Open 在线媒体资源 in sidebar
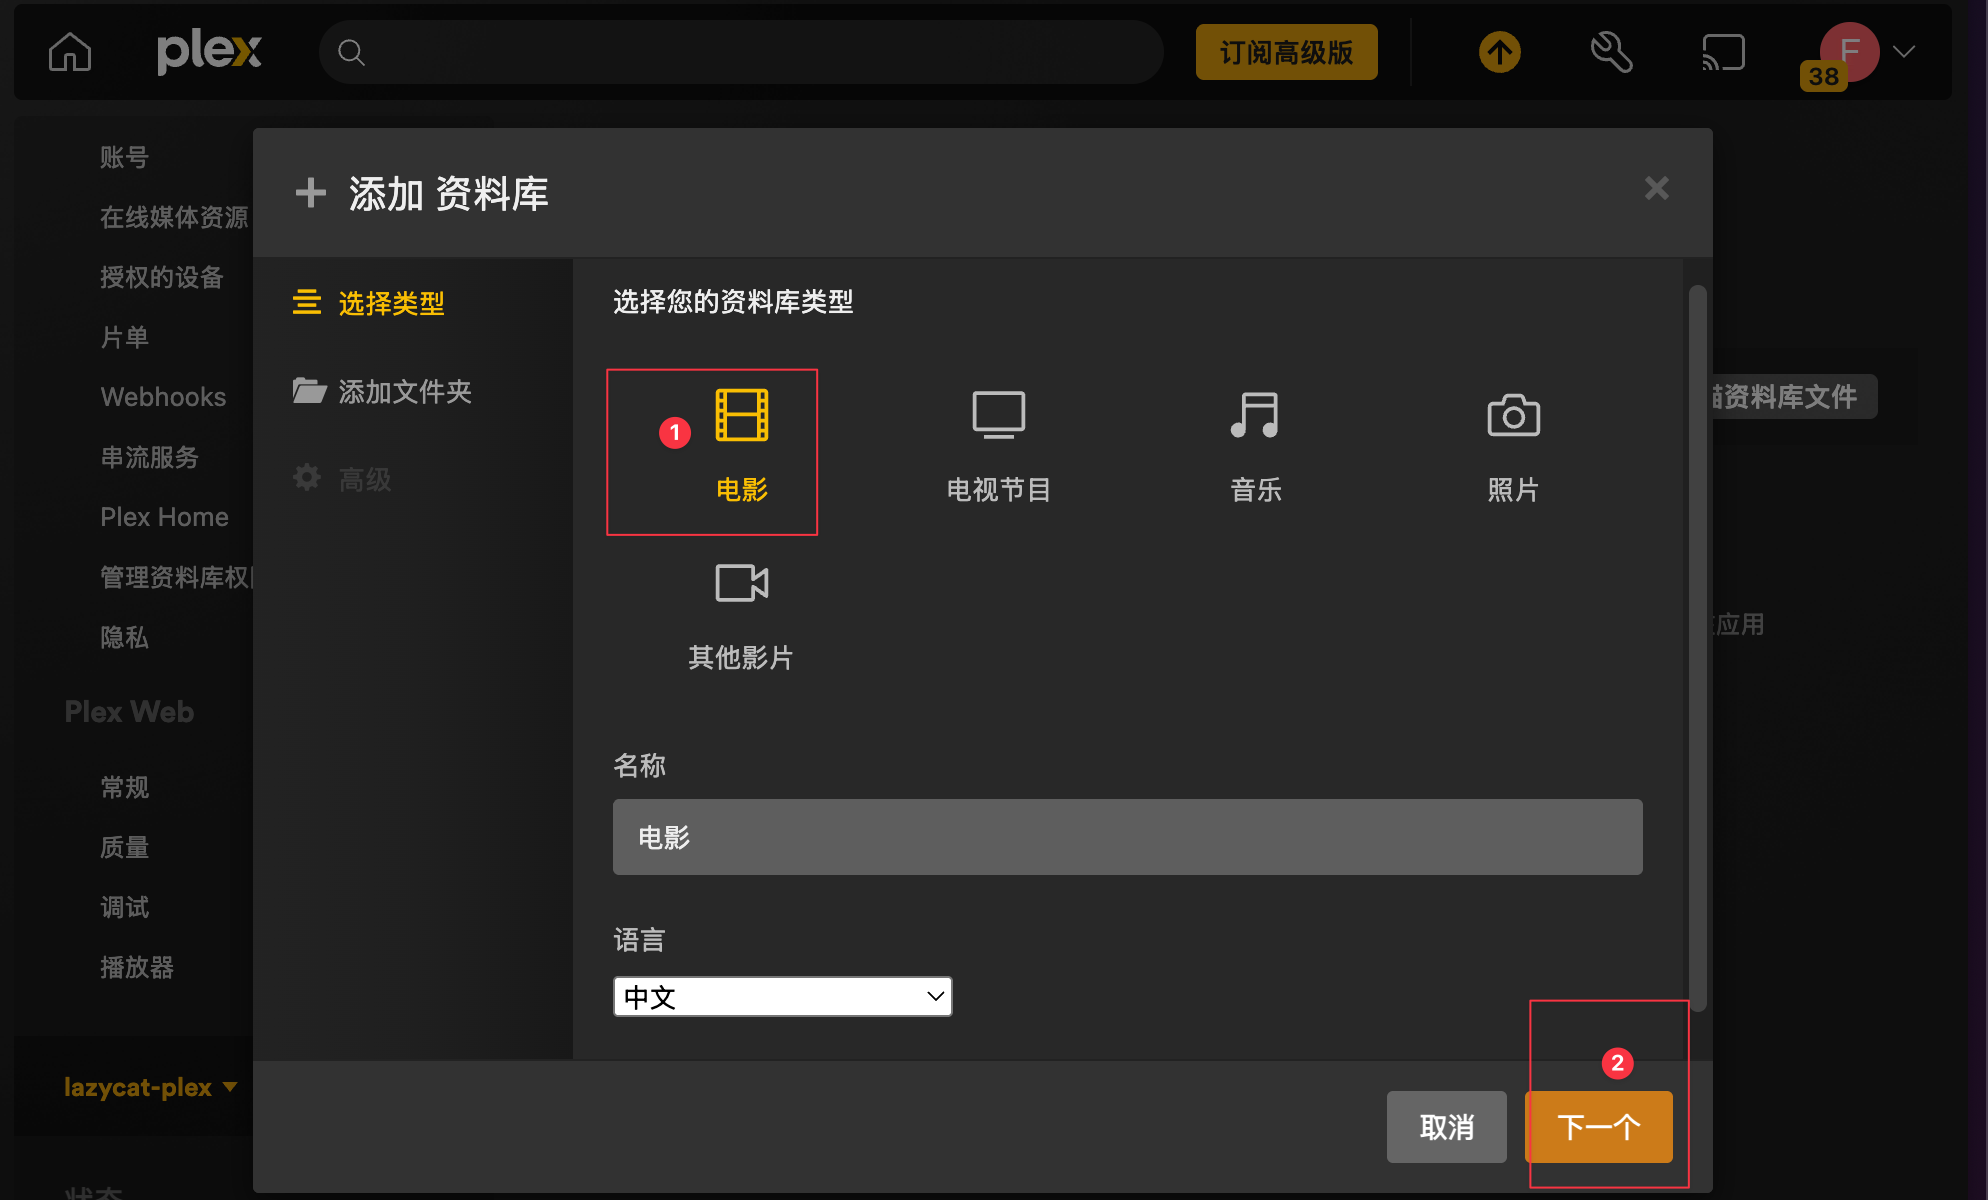This screenshot has height=1200, width=1988. click(174, 217)
